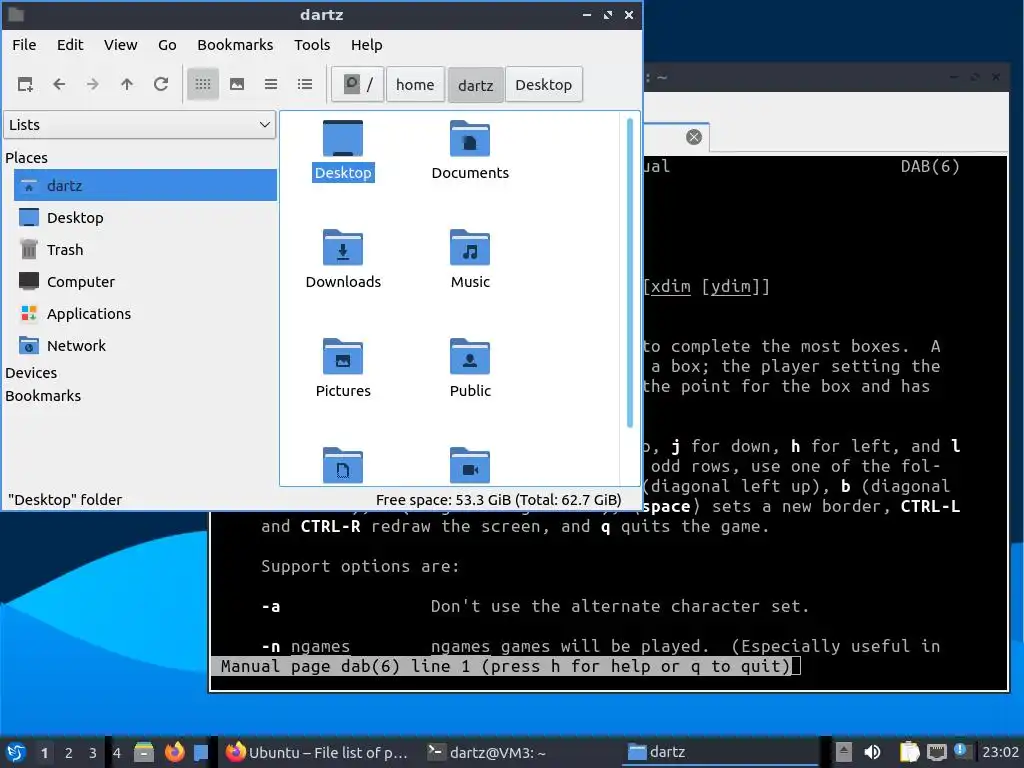Select dartz home in Places sidebar
The width and height of the screenshot is (1024, 768).
point(145,185)
